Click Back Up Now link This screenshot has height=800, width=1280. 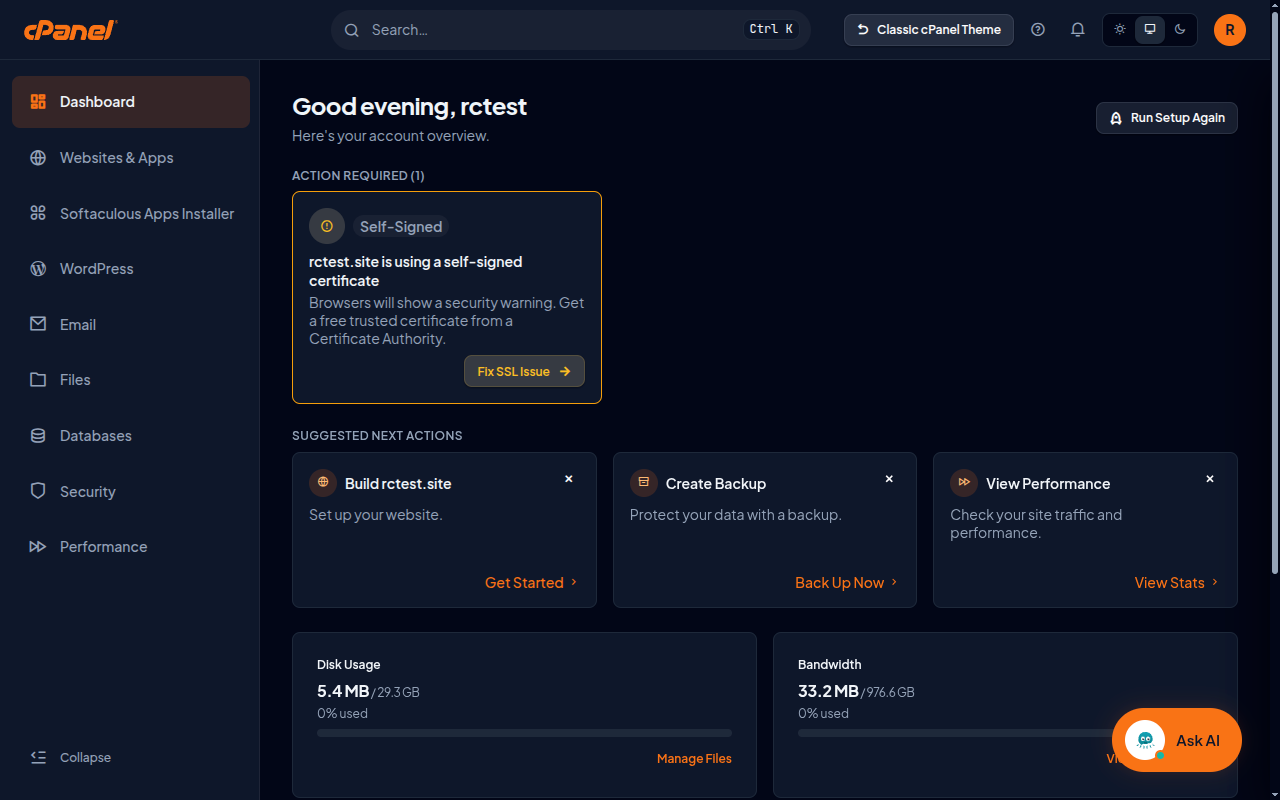(x=846, y=583)
